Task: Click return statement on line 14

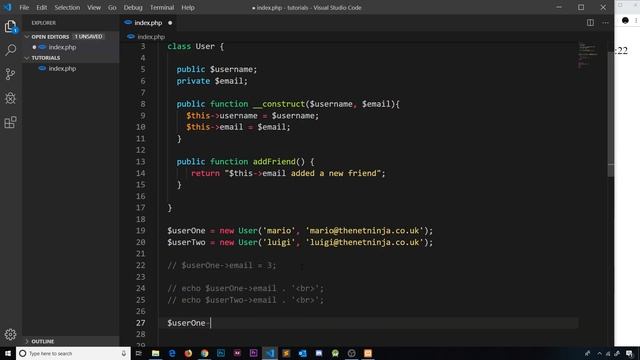Action: pyautogui.click(x=288, y=173)
